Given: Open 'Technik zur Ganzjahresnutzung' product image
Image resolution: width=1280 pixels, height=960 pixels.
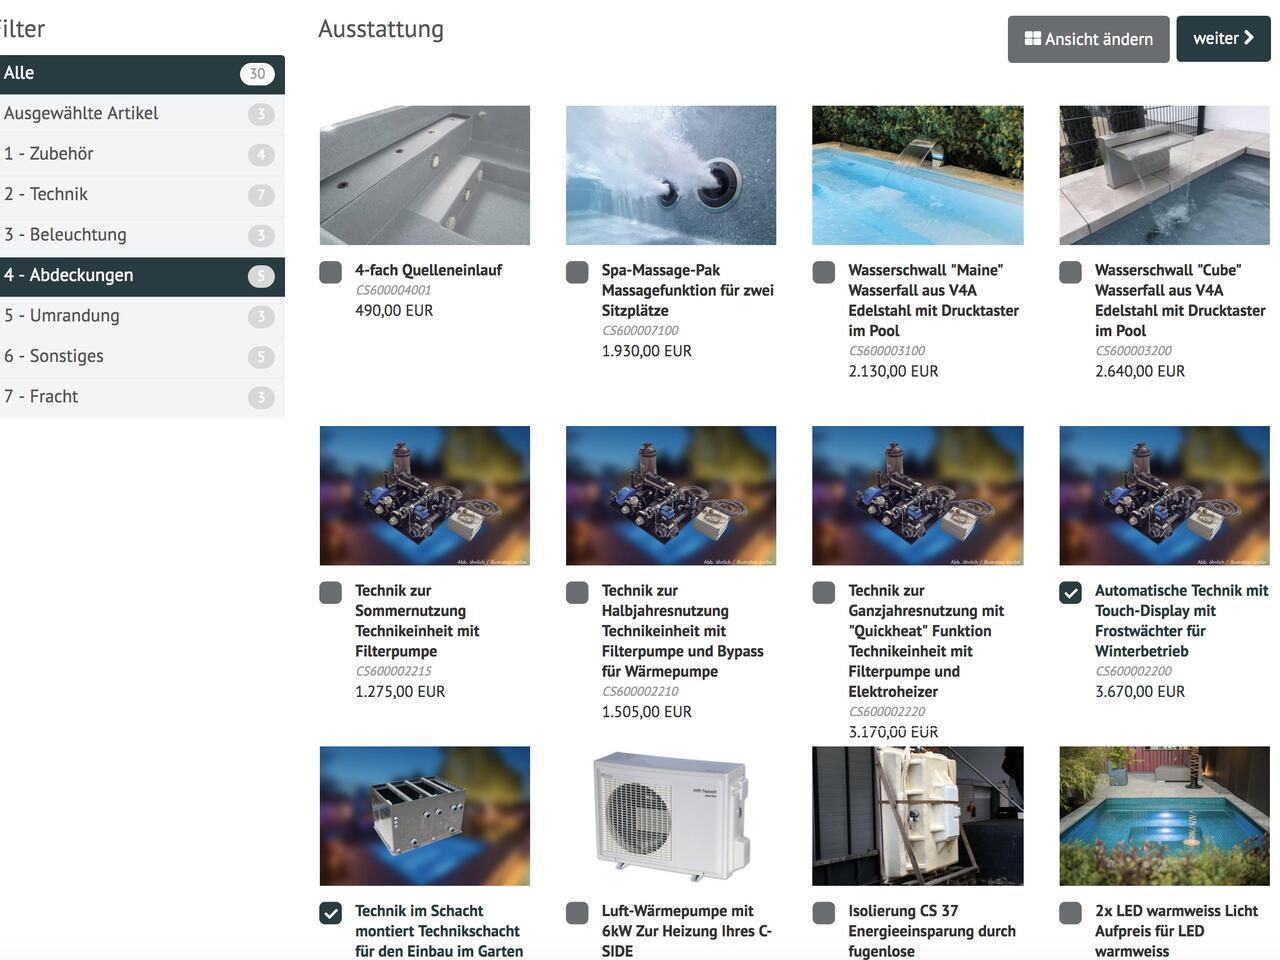Looking at the screenshot, I should coord(918,496).
